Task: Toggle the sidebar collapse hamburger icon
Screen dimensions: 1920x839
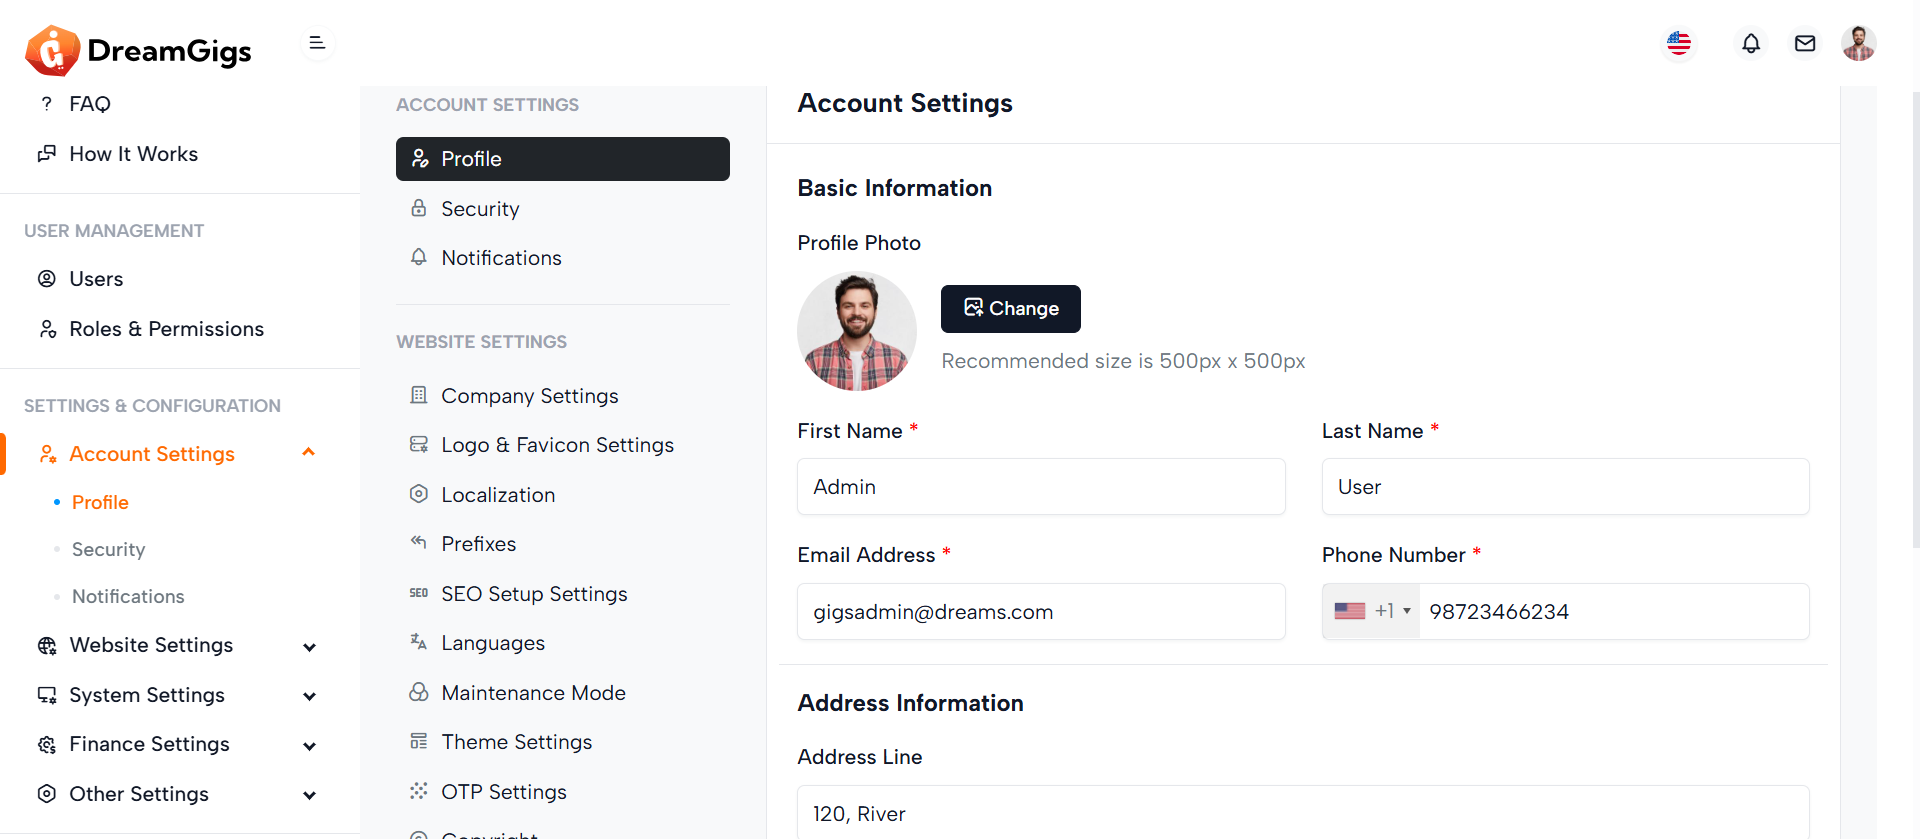Action: [x=317, y=43]
